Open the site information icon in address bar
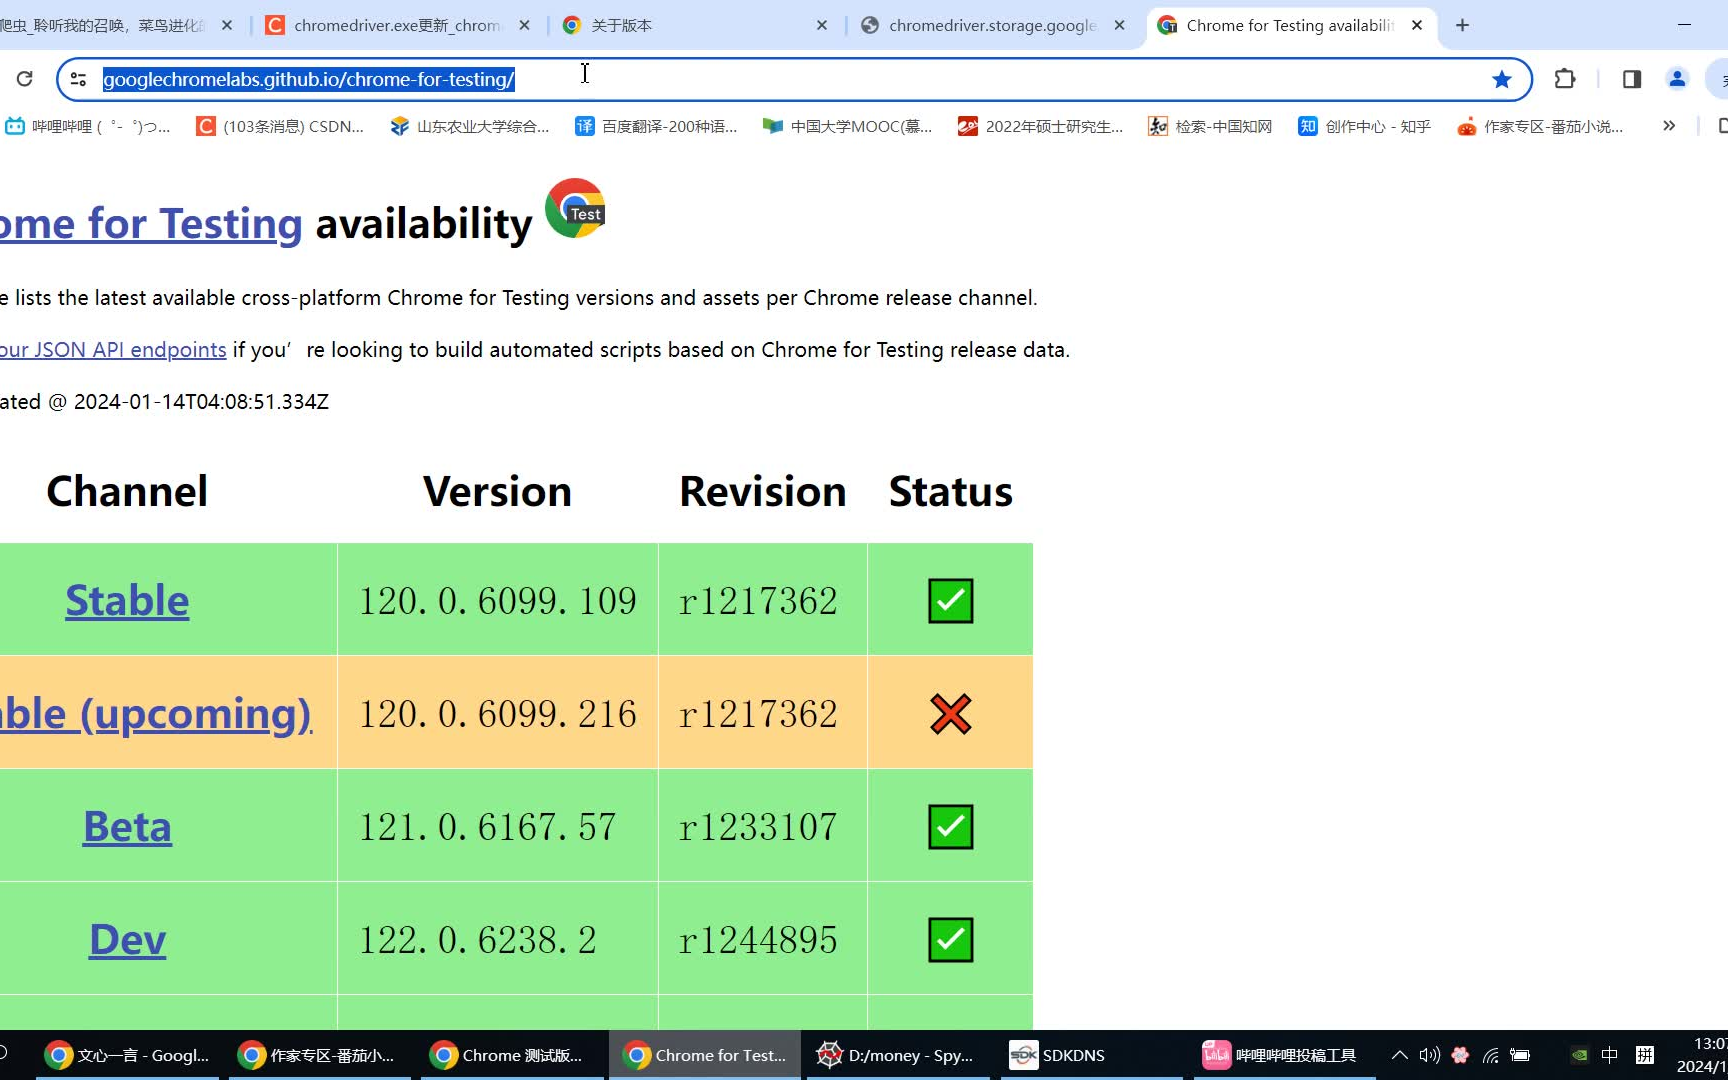 [x=78, y=79]
